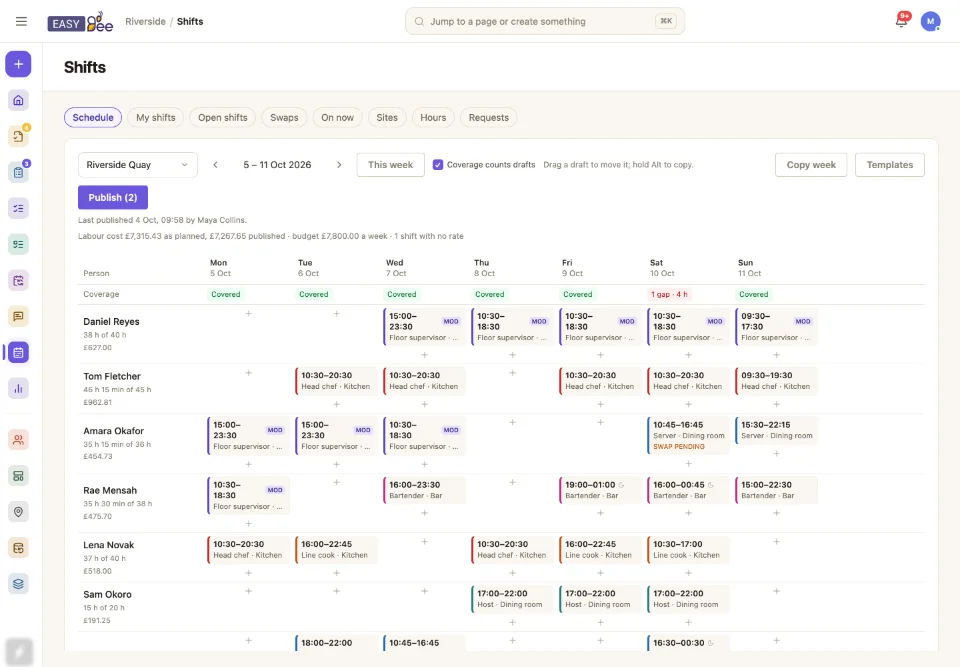Click the Saturday '1 gap · 4 h' coverage badge

(669, 295)
